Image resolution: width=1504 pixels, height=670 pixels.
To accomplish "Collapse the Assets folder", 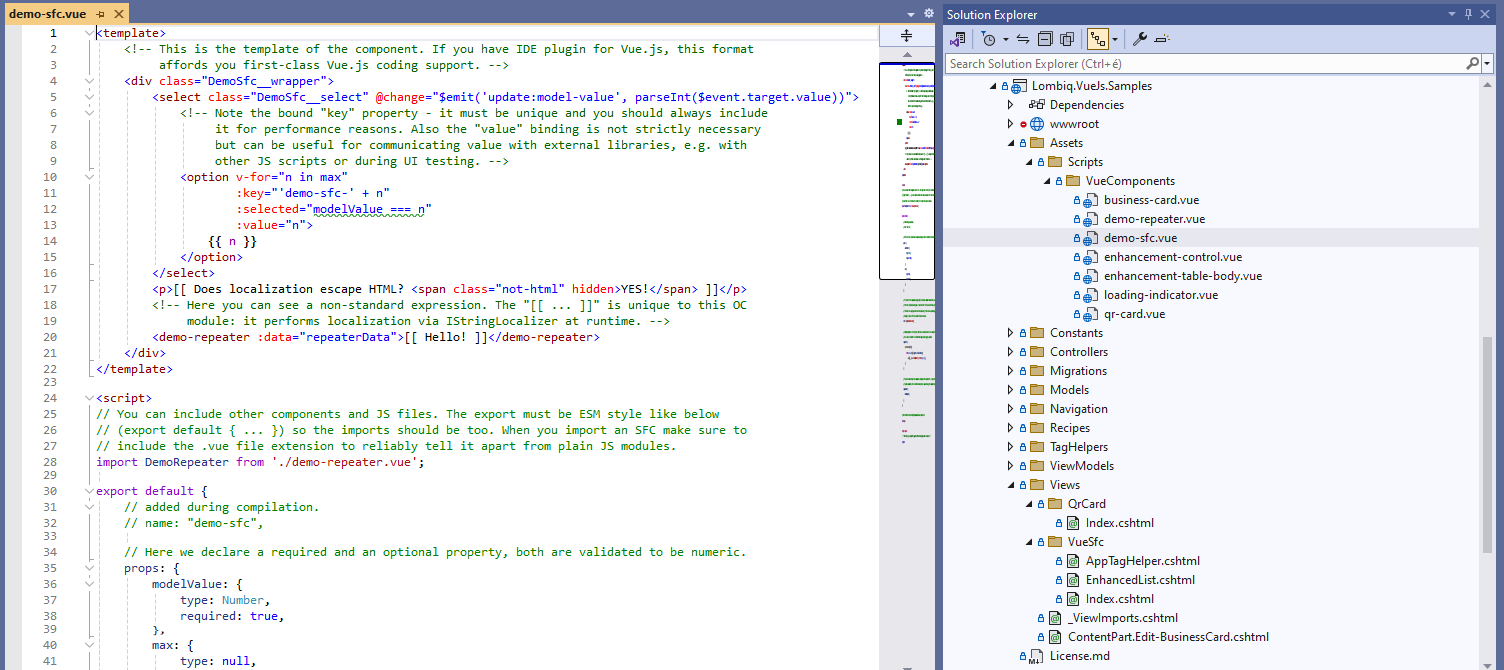I will pyautogui.click(x=1010, y=143).
